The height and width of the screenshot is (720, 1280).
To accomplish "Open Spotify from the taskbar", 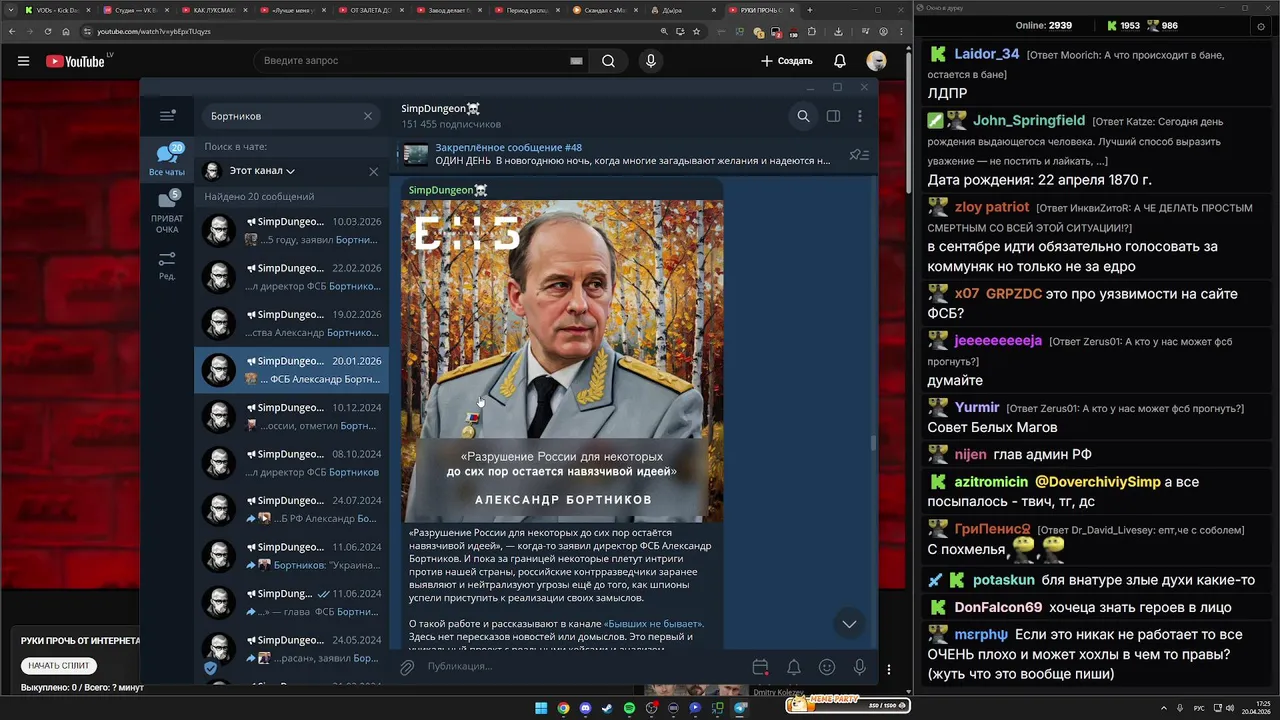I will tap(629, 708).
